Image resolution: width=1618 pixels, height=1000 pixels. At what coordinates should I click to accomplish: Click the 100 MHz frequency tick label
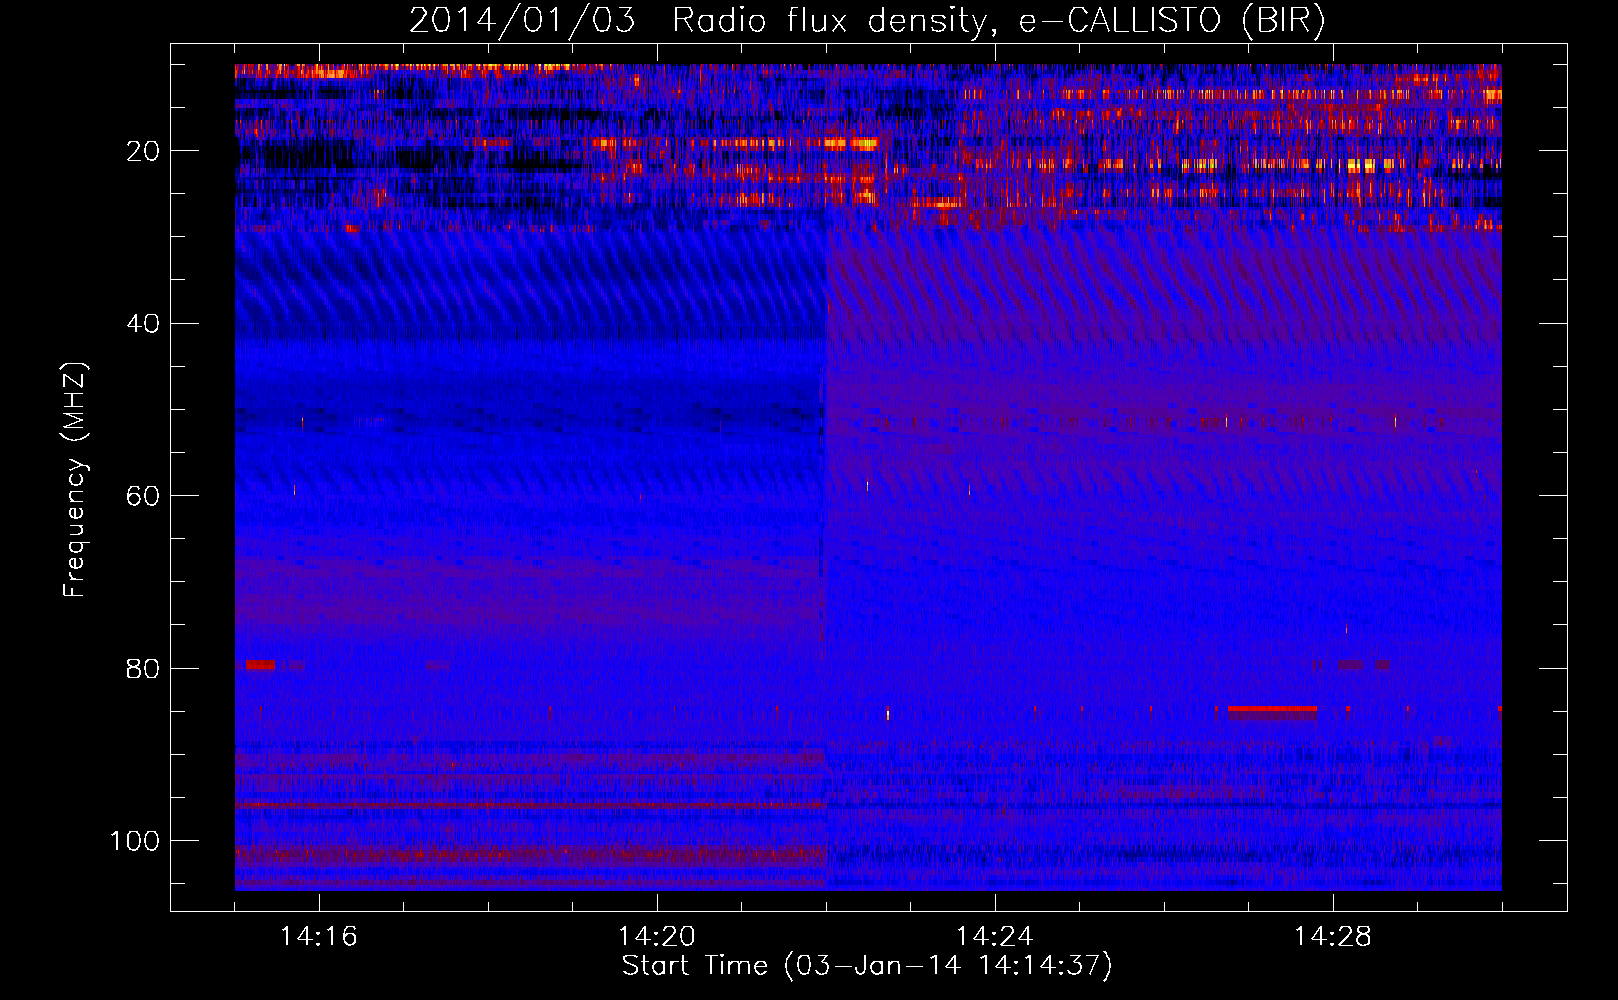[135, 841]
